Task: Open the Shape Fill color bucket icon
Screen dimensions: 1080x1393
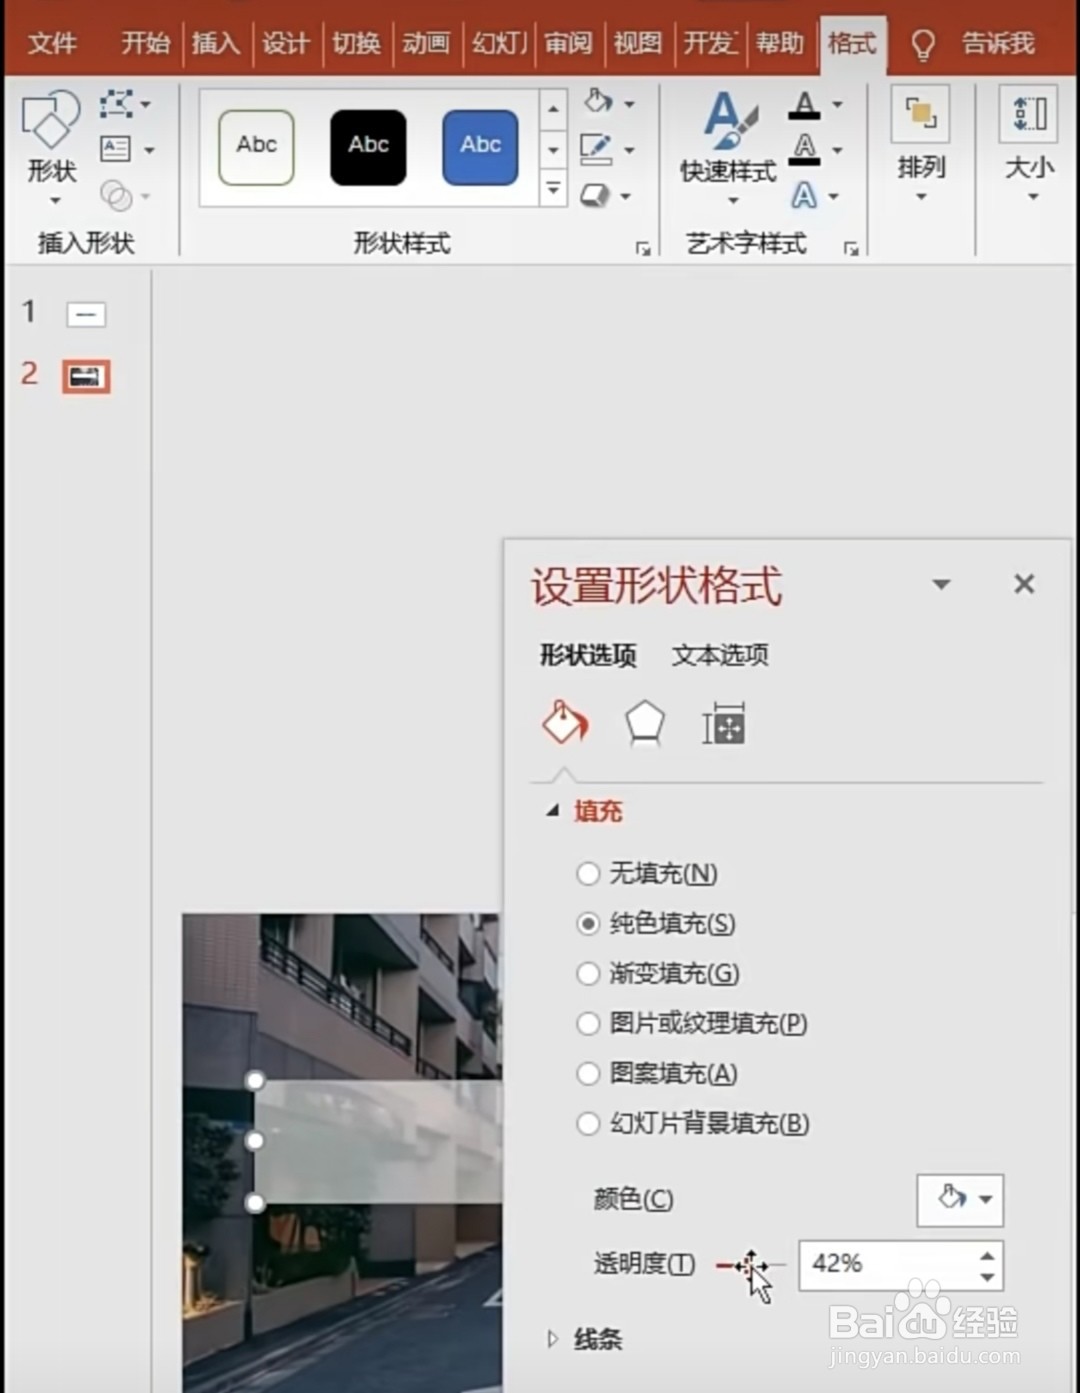Action: click(601, 103)
